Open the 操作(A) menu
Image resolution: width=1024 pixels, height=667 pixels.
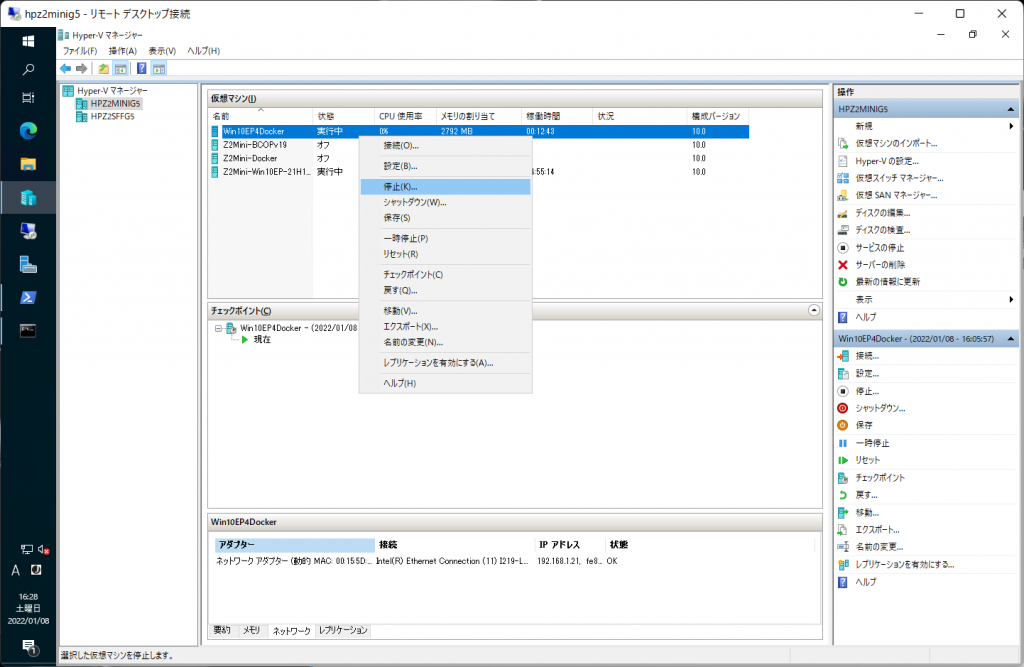click(123, 51)
